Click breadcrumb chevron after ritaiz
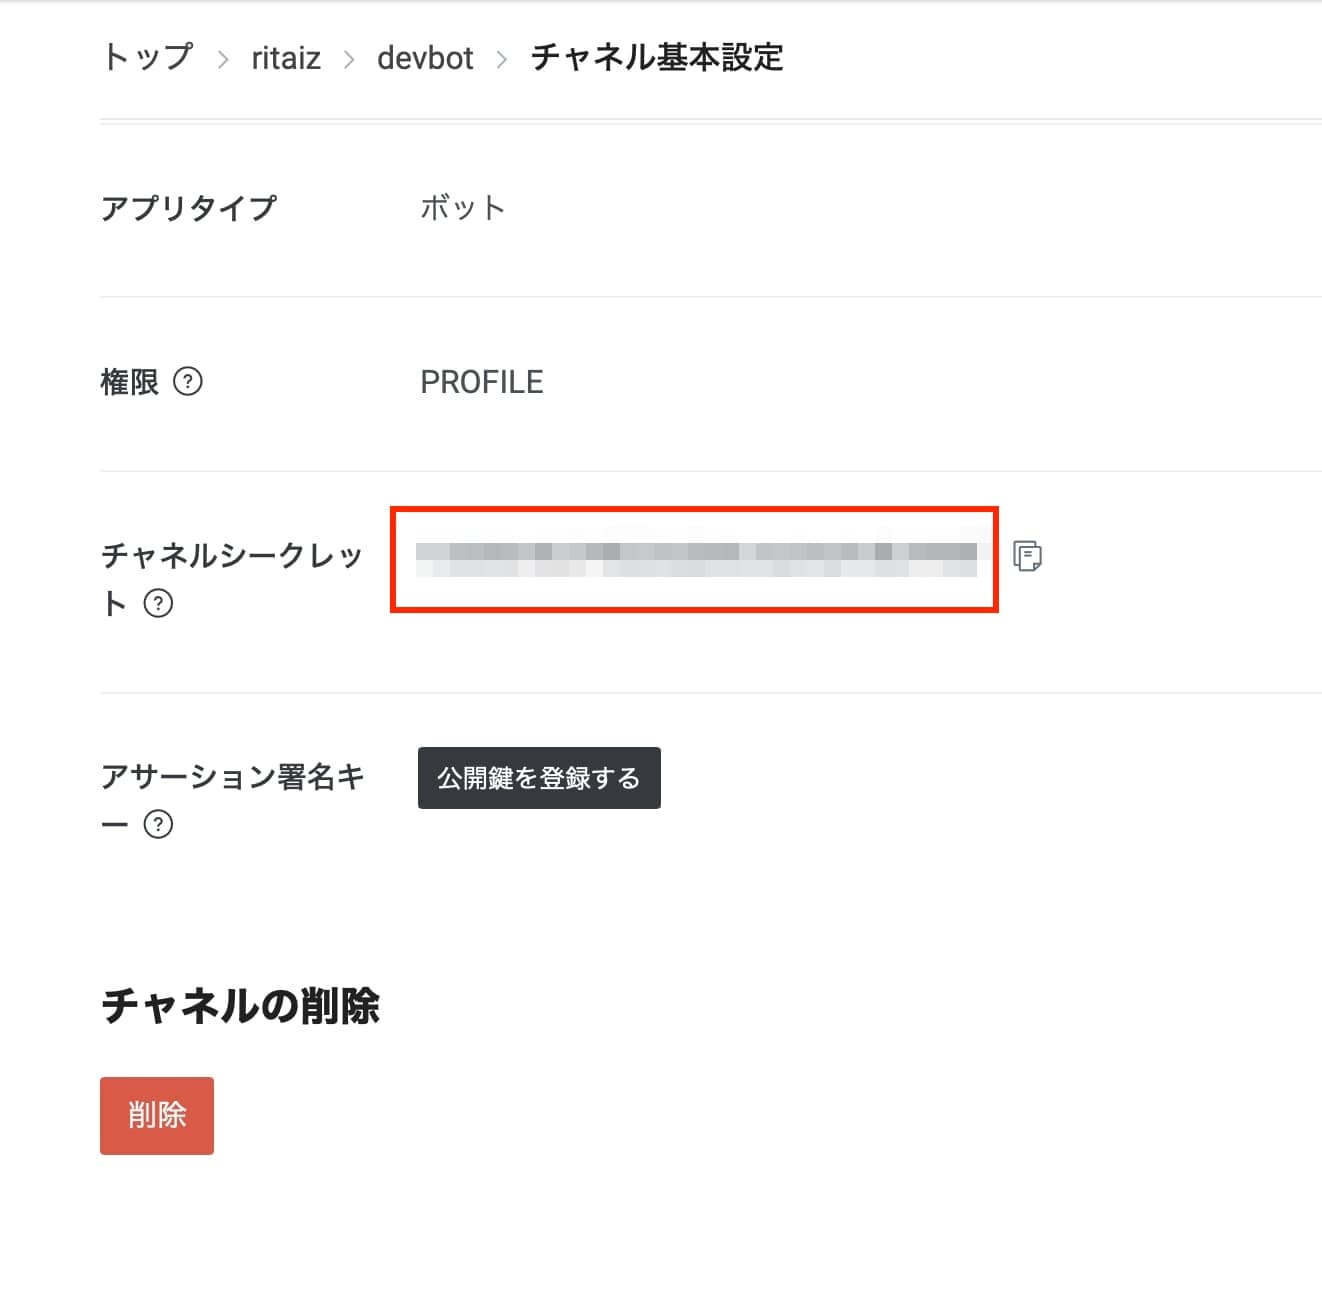The image size is (1322, 1298). 349,60
